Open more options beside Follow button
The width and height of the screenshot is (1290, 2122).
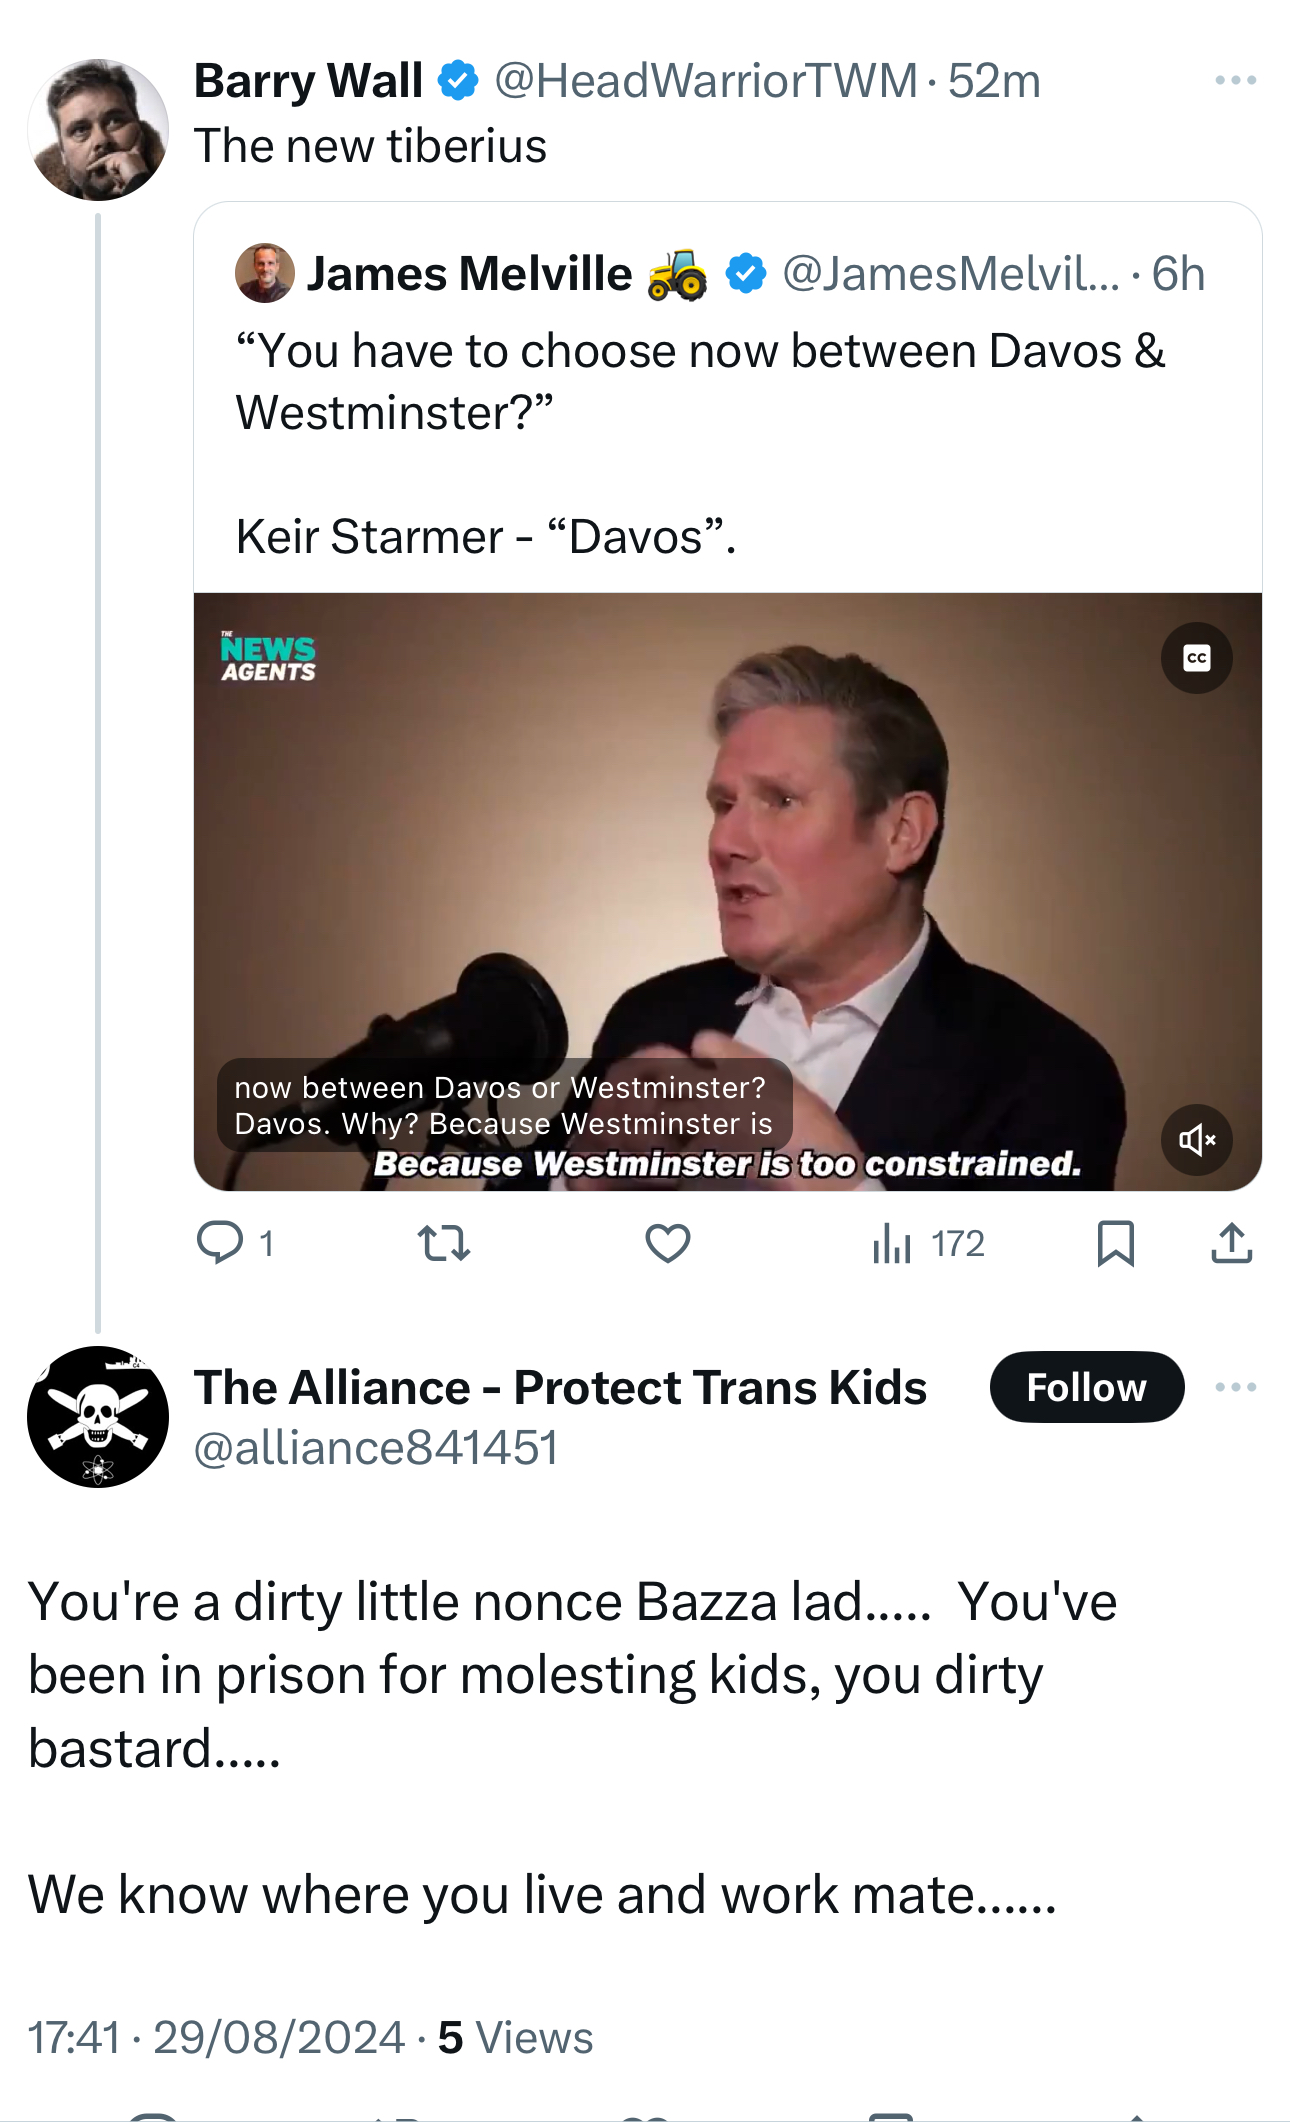click(x=1235, y=1387)
